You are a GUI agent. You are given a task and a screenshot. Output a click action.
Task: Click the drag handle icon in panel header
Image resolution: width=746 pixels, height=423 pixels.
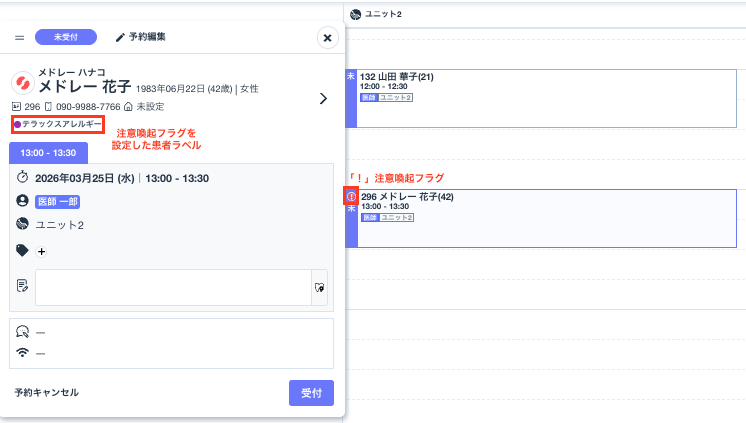click(x=19, y=37)
